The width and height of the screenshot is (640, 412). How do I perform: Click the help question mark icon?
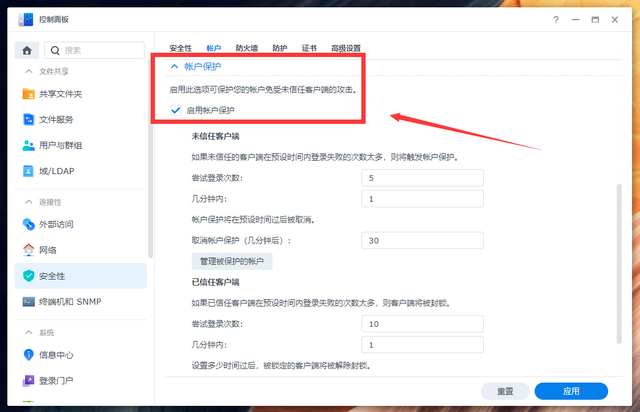point(556,20)
